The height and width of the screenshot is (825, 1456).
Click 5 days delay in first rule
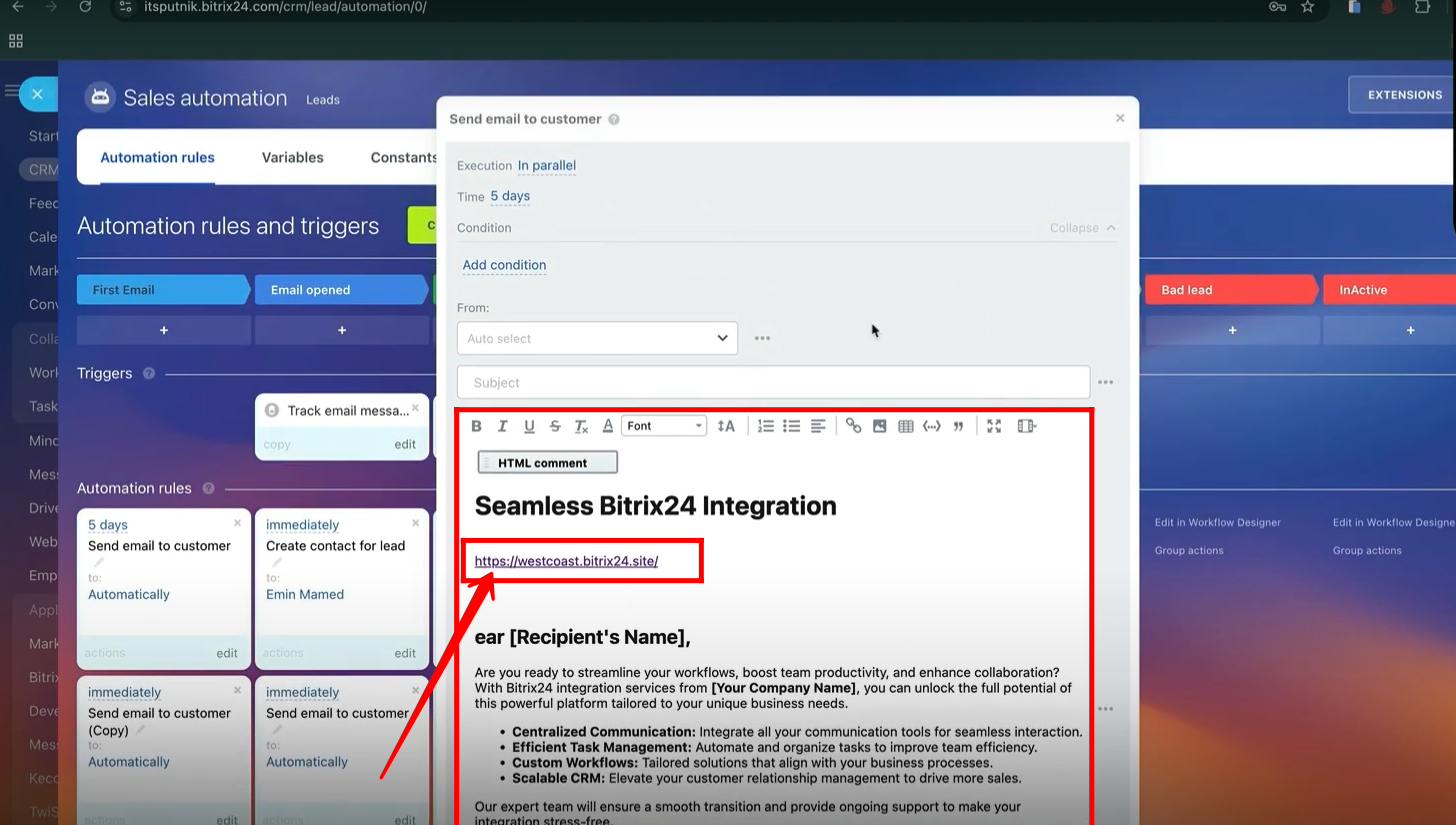[108, 525]
